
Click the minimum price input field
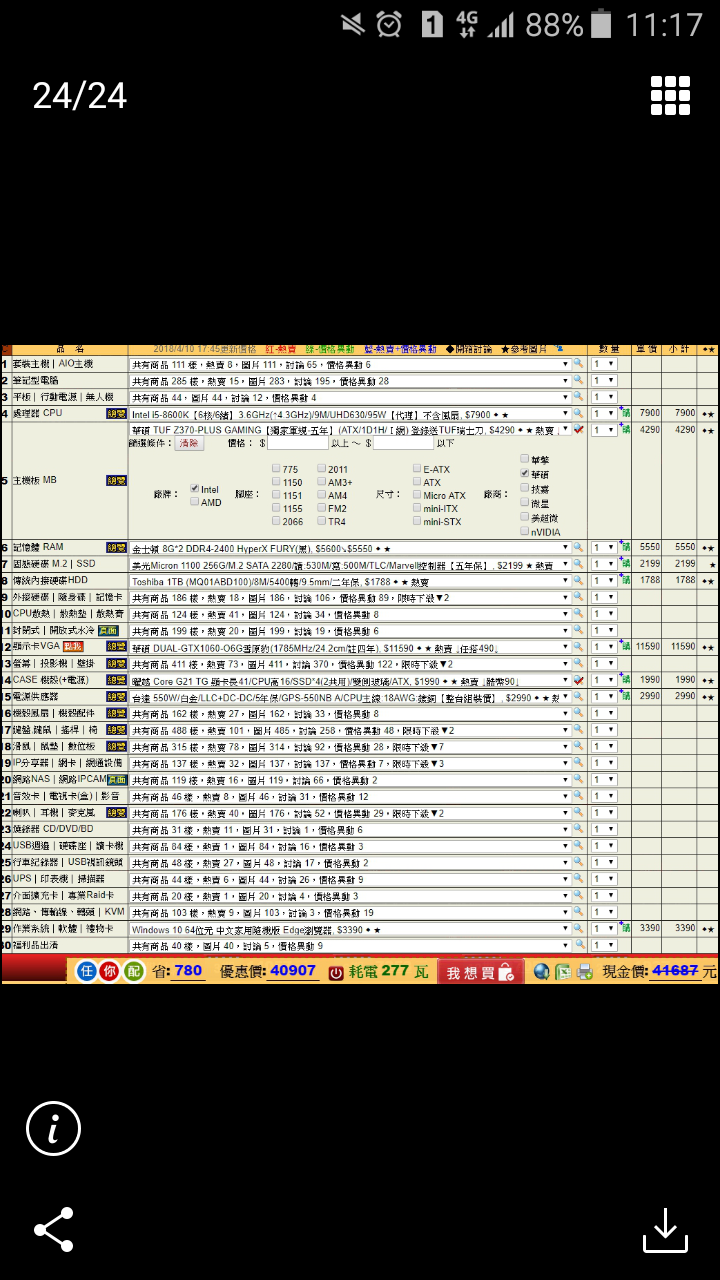(298, 443)
